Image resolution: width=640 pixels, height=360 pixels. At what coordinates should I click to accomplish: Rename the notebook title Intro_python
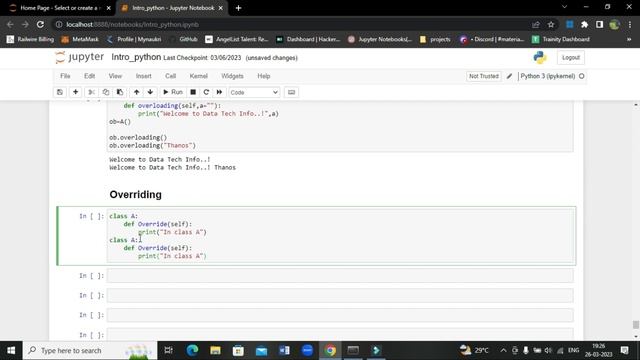click(x=136, y=57)
